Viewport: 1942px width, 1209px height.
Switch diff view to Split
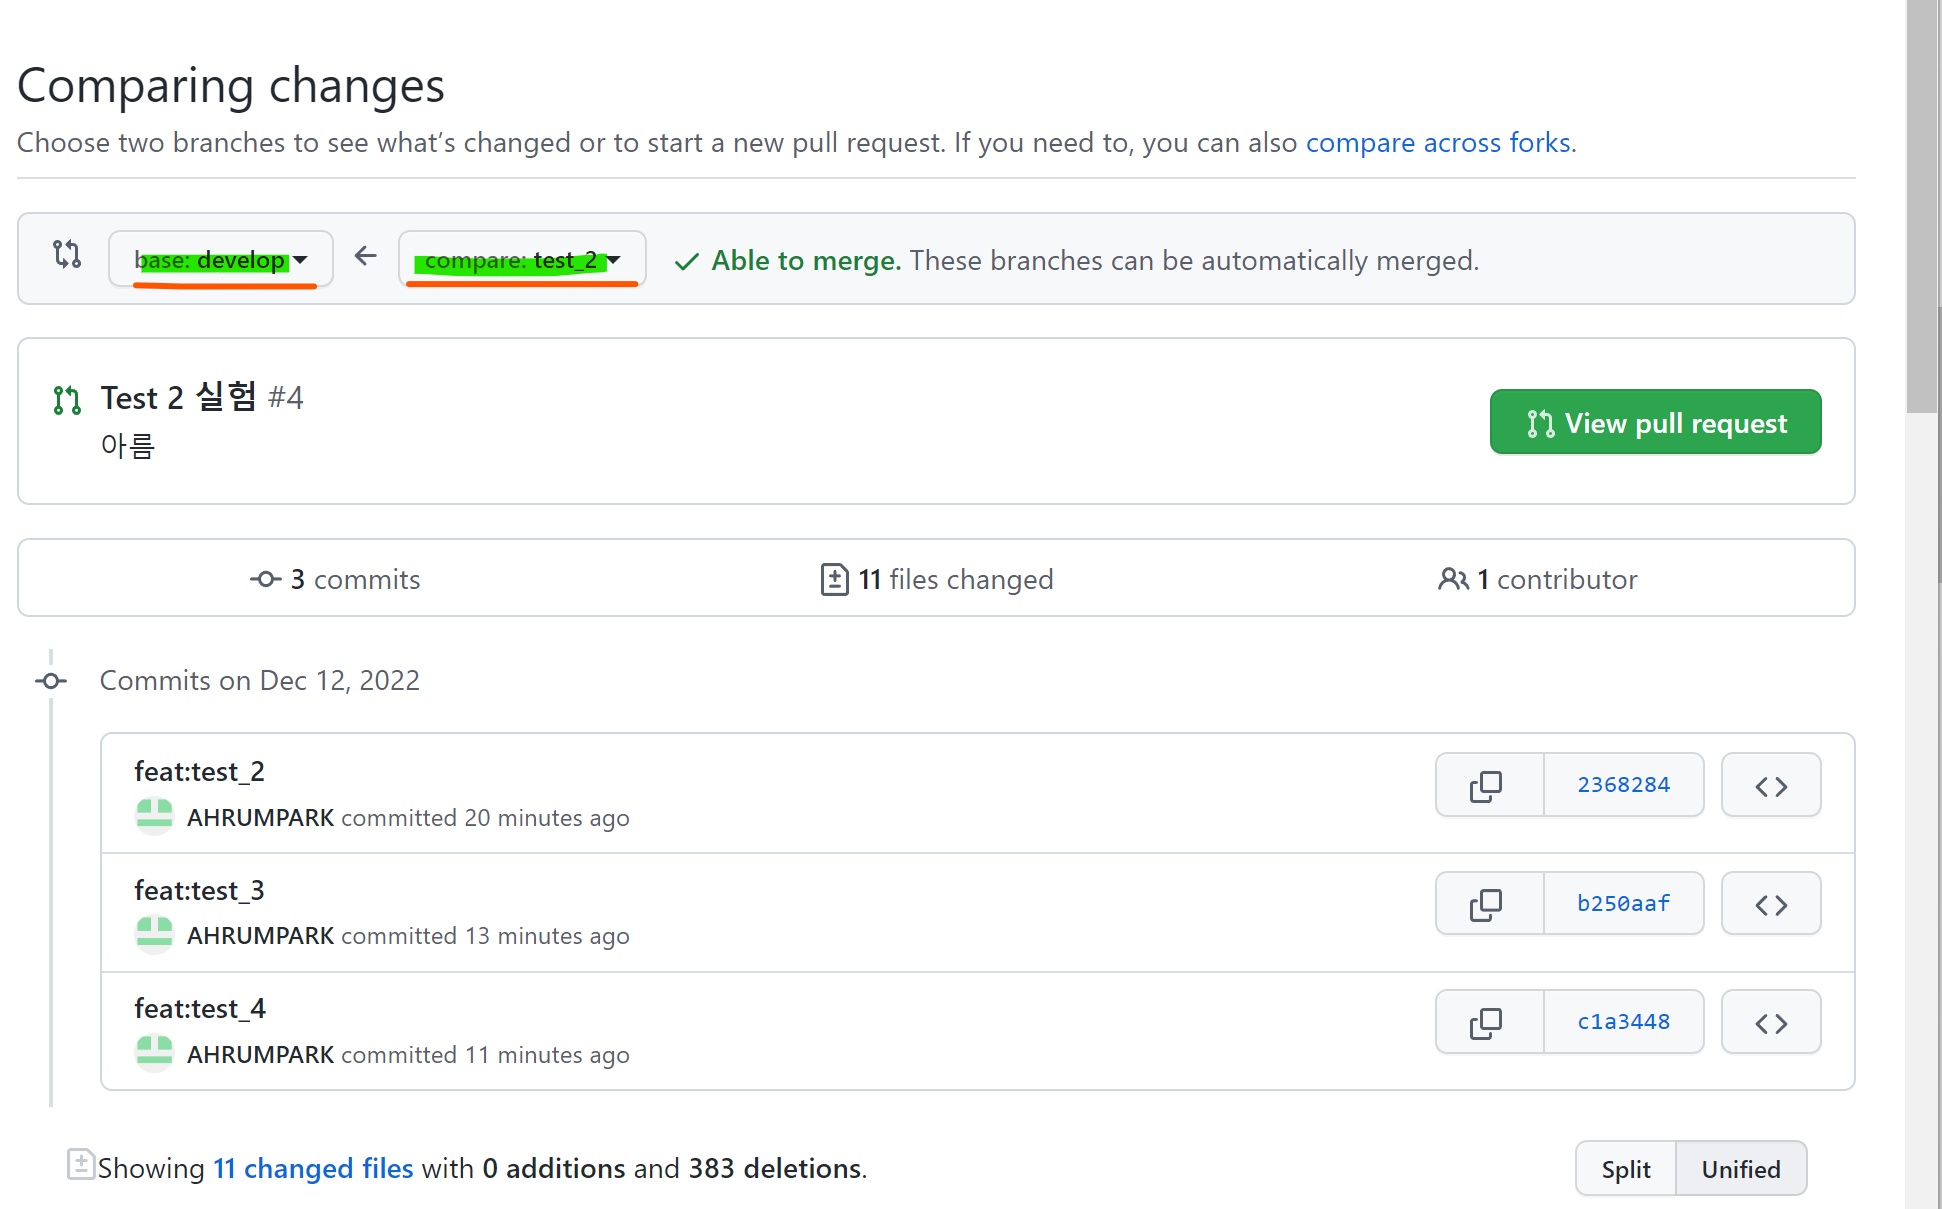click(1626, 1169)
